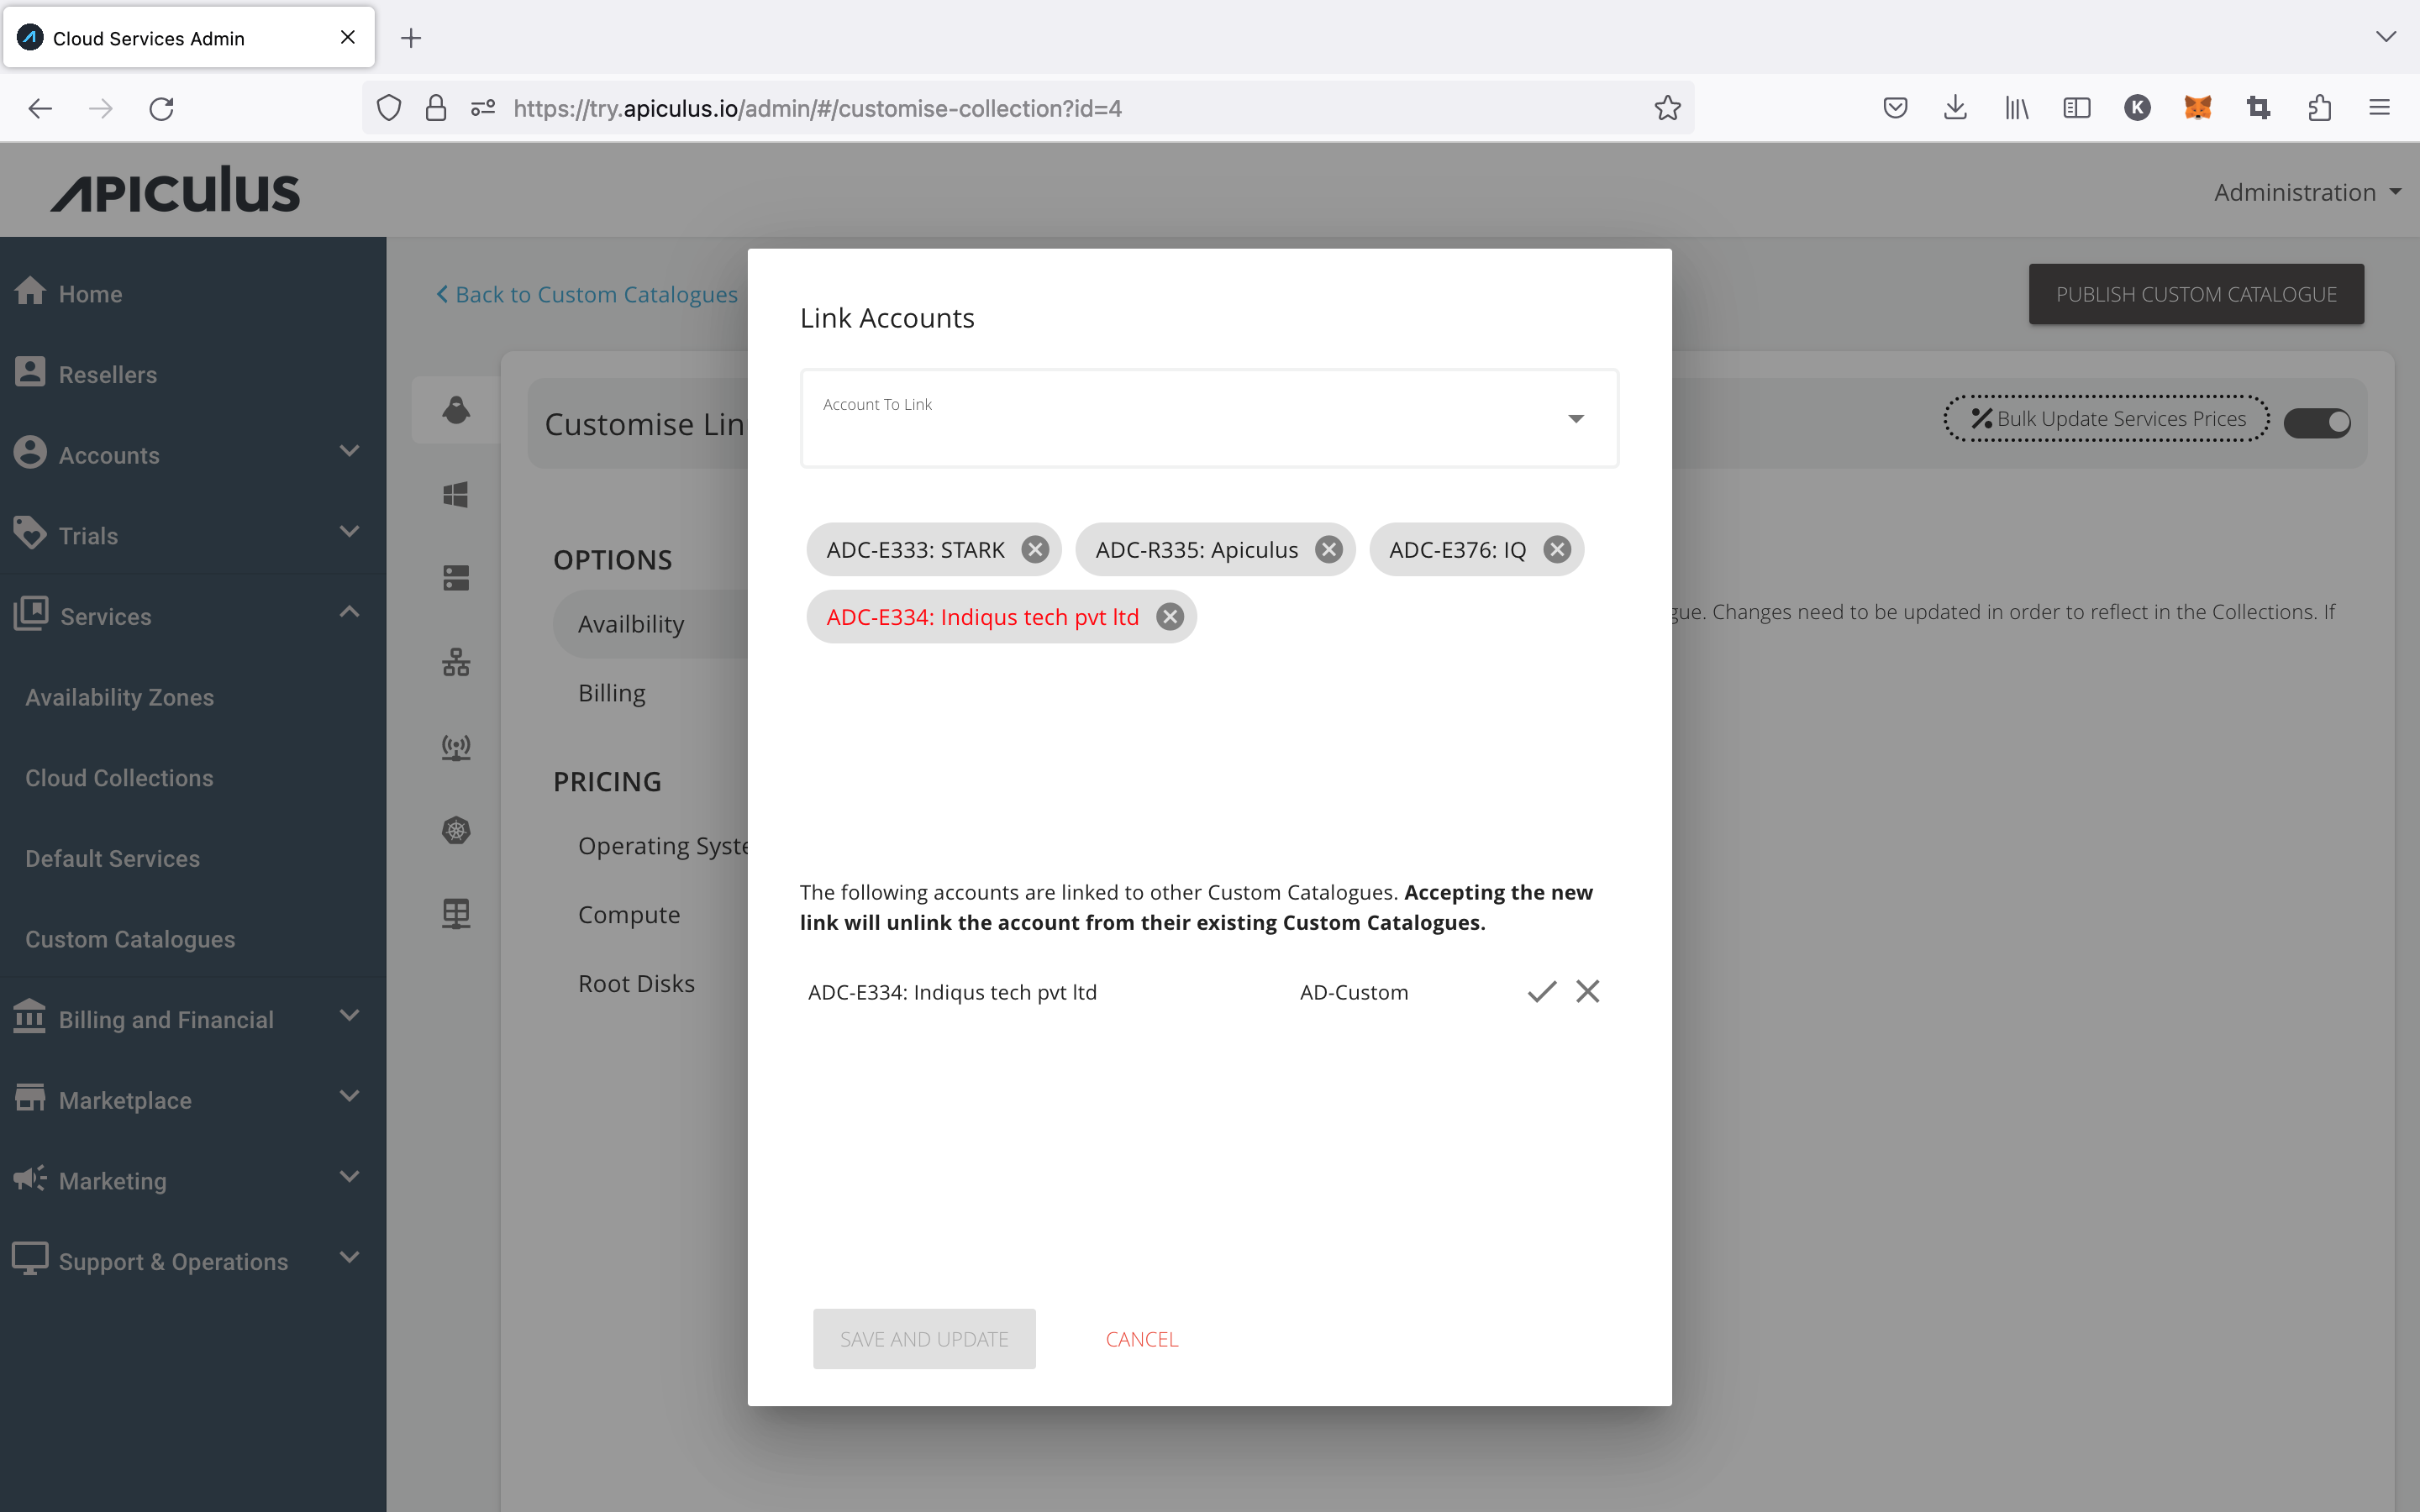Click the Account To Link input field
The width and height of the screenshot is (2420, 1512).
click(1209, 417)
